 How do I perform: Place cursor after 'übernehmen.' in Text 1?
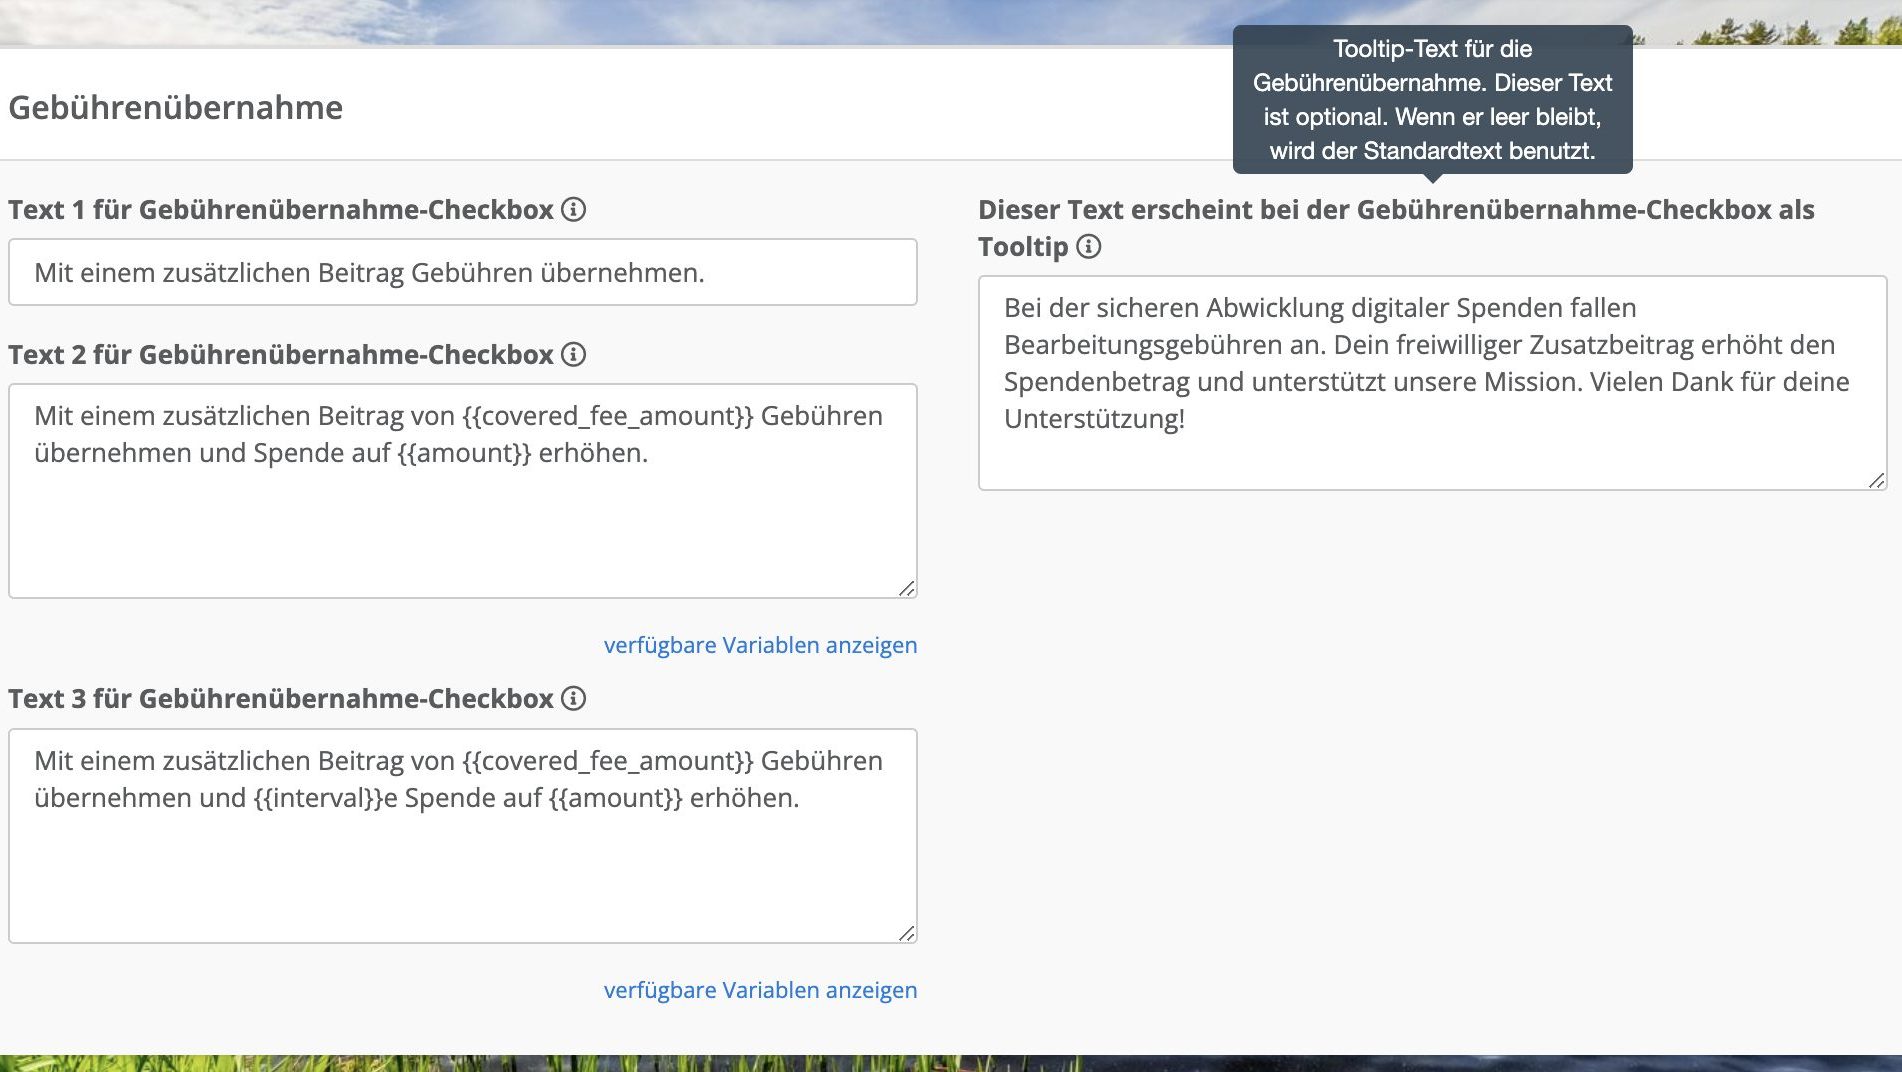click(x=707, y=271)
